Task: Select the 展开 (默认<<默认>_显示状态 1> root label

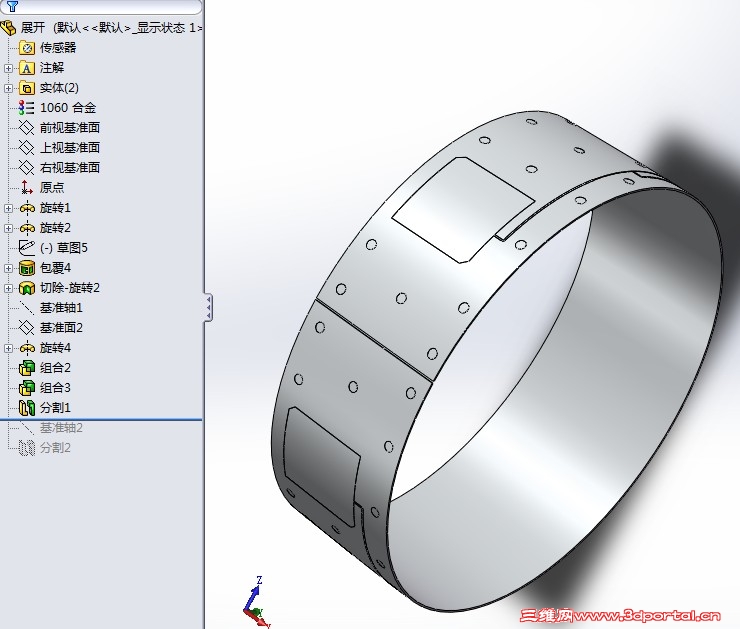Action: click(112, 28)
